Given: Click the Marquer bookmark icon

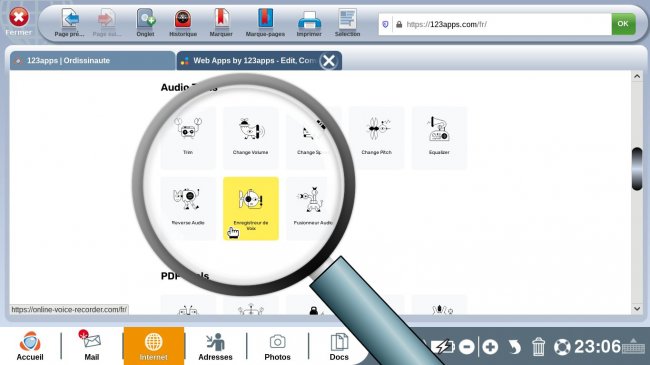Looking at the screenshot, I should [221, 23].
